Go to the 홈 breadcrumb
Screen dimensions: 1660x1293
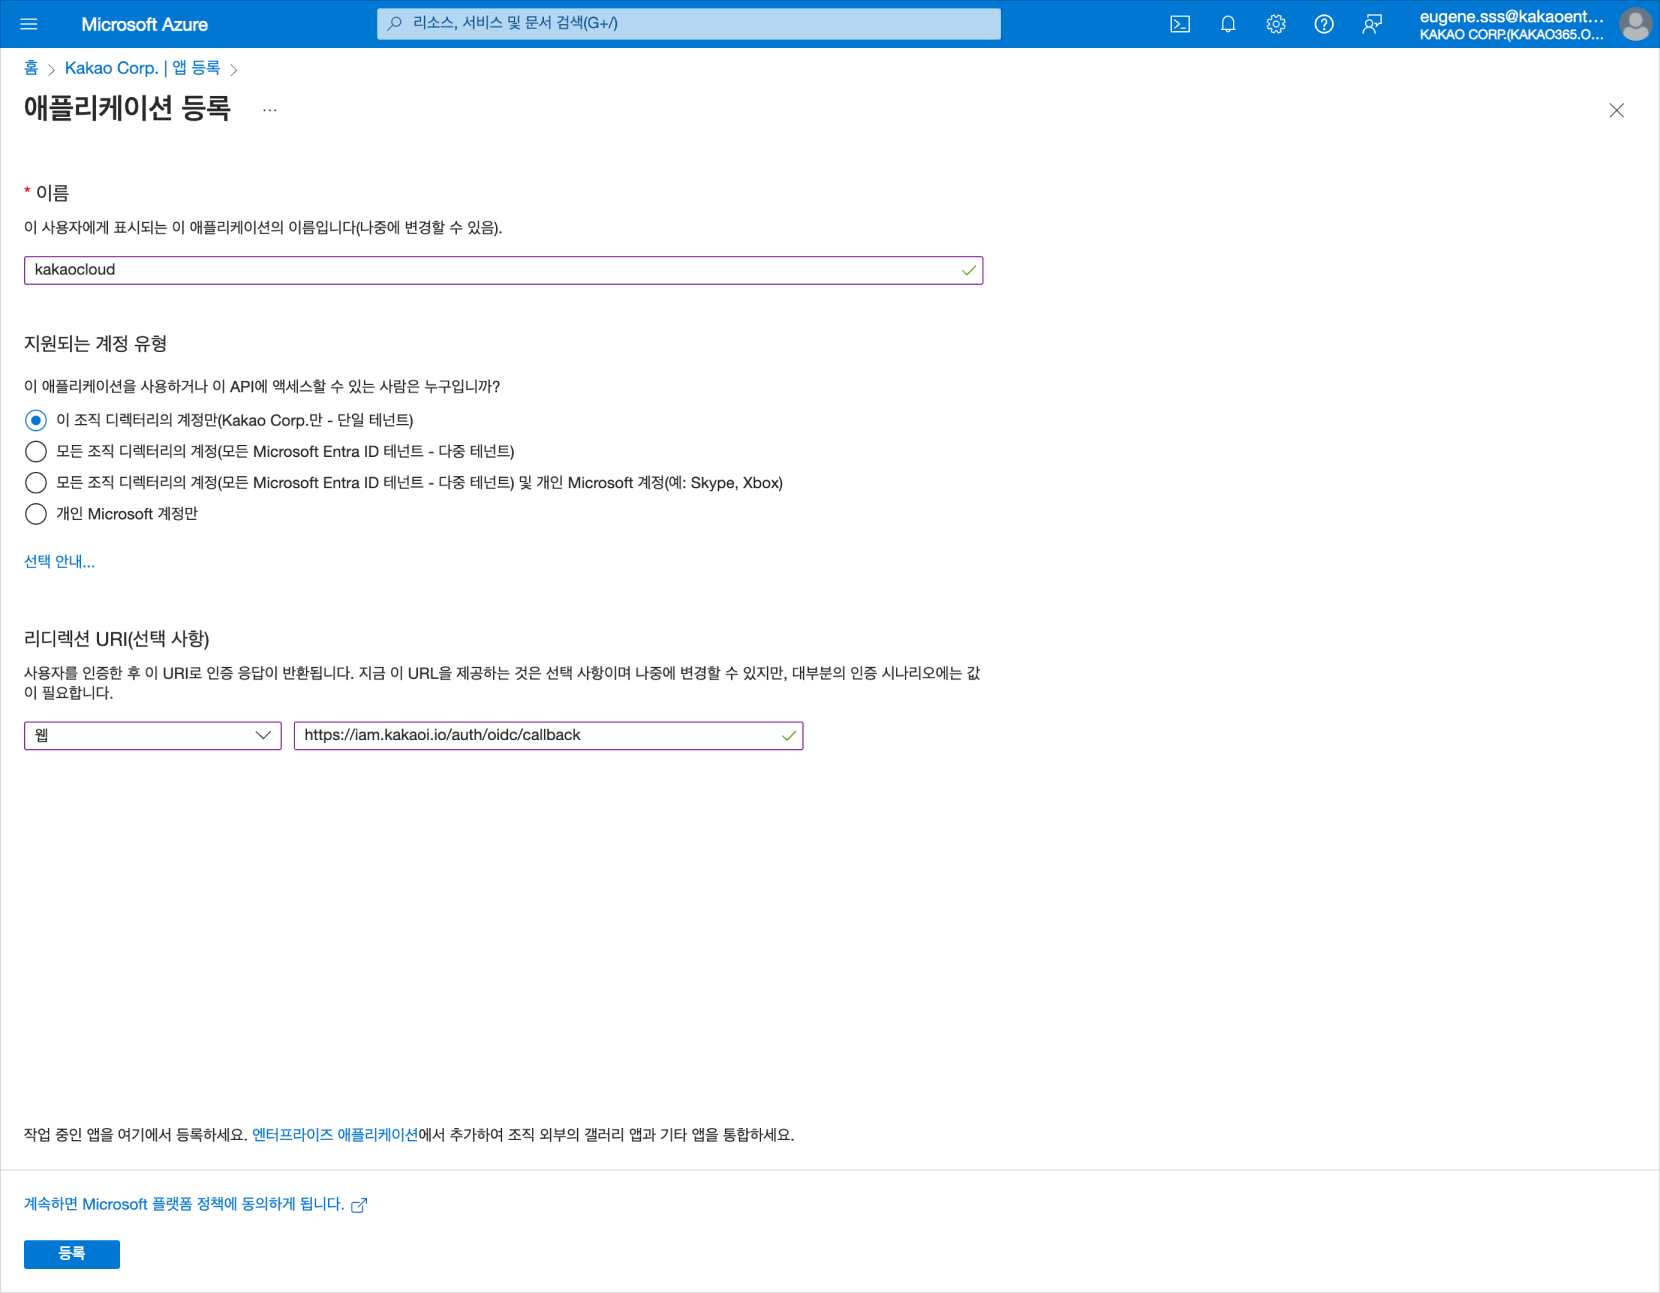31,68
